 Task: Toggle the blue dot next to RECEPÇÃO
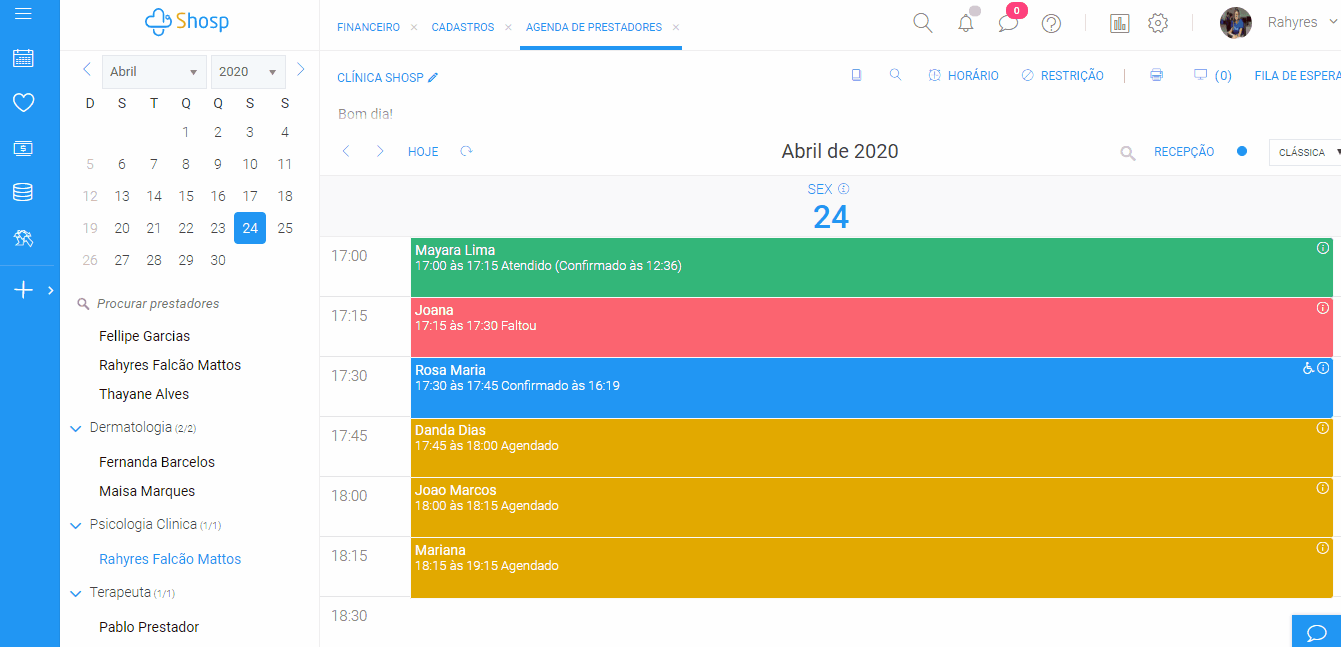pos(1242,151)
